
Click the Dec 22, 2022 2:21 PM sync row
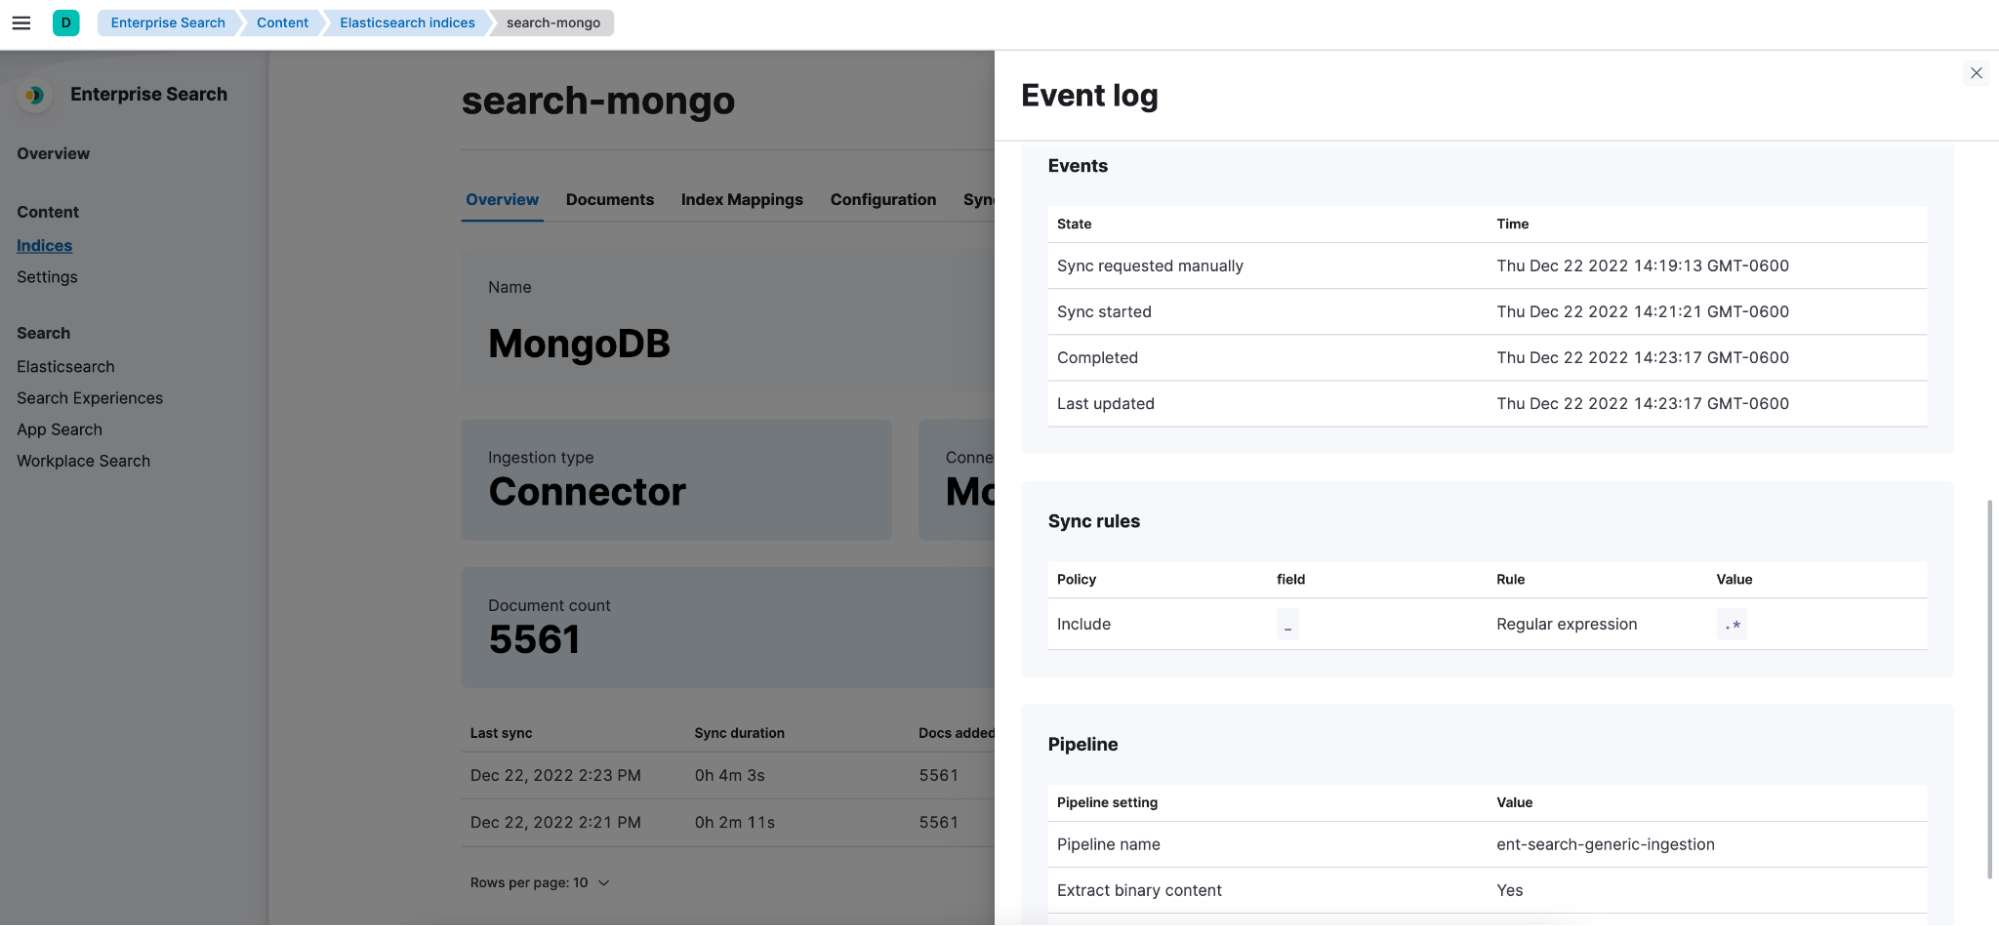coord(728,823)
